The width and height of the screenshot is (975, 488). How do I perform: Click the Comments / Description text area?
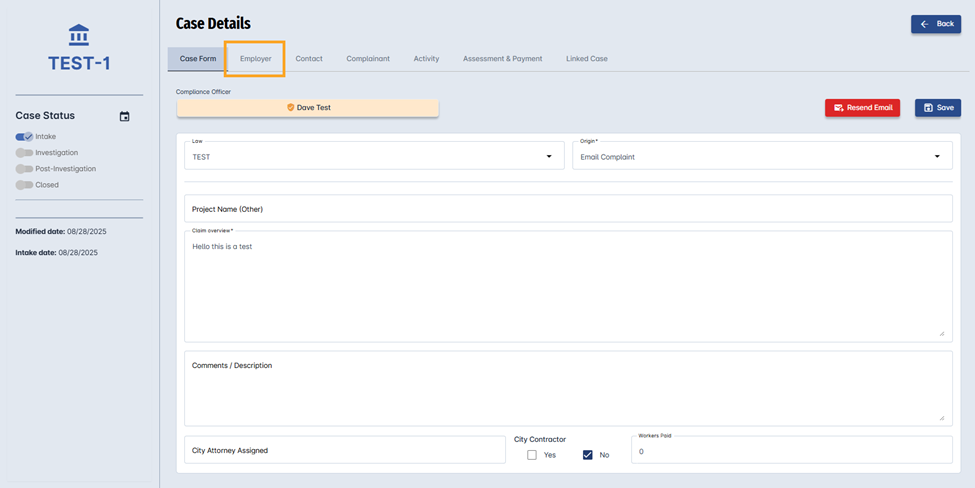pyautogui.click(x=568, y=389)
